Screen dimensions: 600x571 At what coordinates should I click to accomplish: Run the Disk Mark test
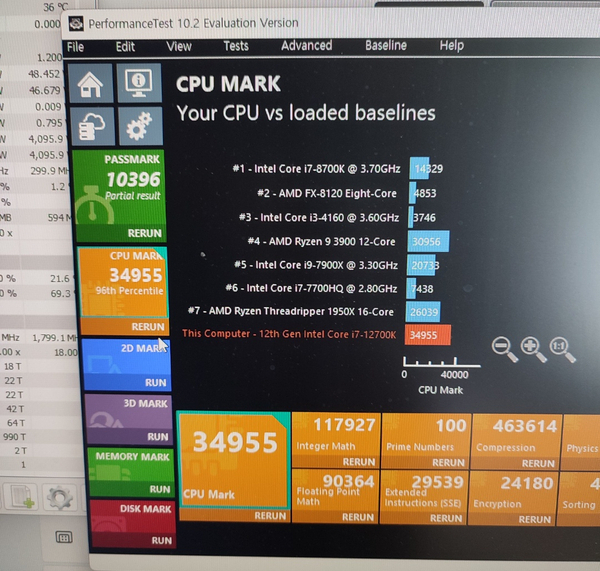(x=161, y=541)
